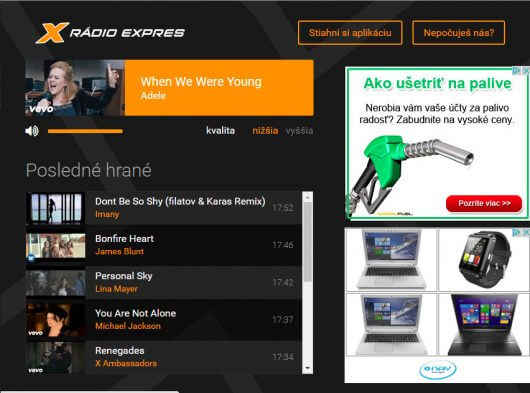Viewport: 530px width, 393px height.
Task: Open Adele's now playing video thumbnail
Action: [x=75, y=88]
